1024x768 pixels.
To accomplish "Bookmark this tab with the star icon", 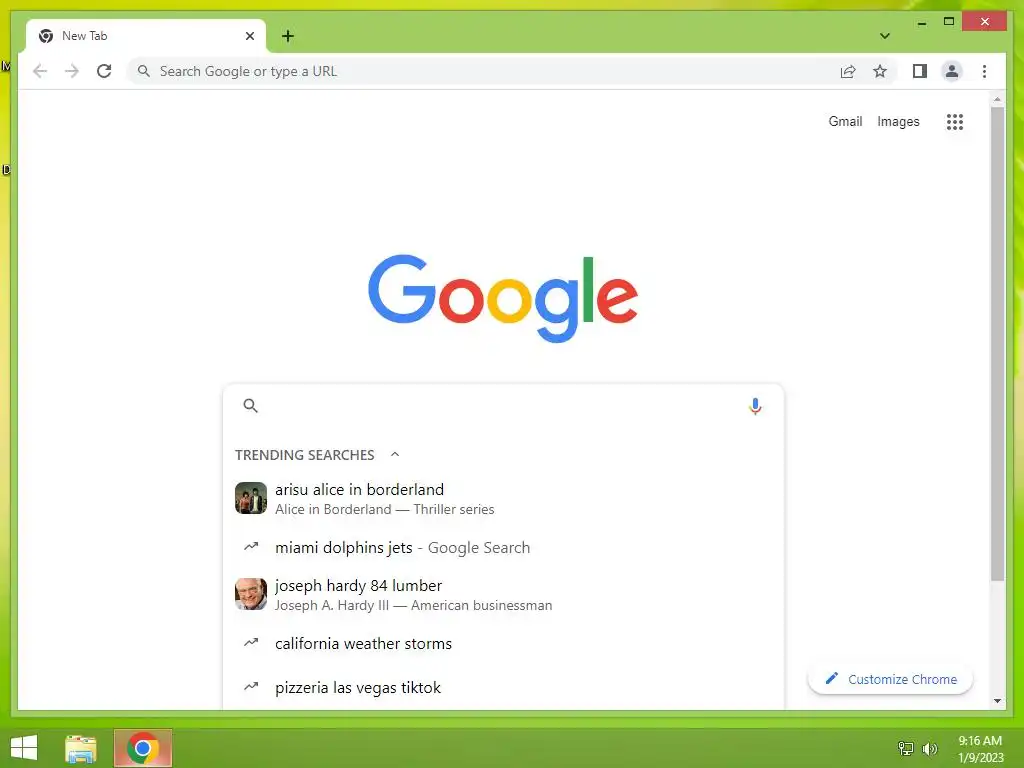I will click(880, 71).
